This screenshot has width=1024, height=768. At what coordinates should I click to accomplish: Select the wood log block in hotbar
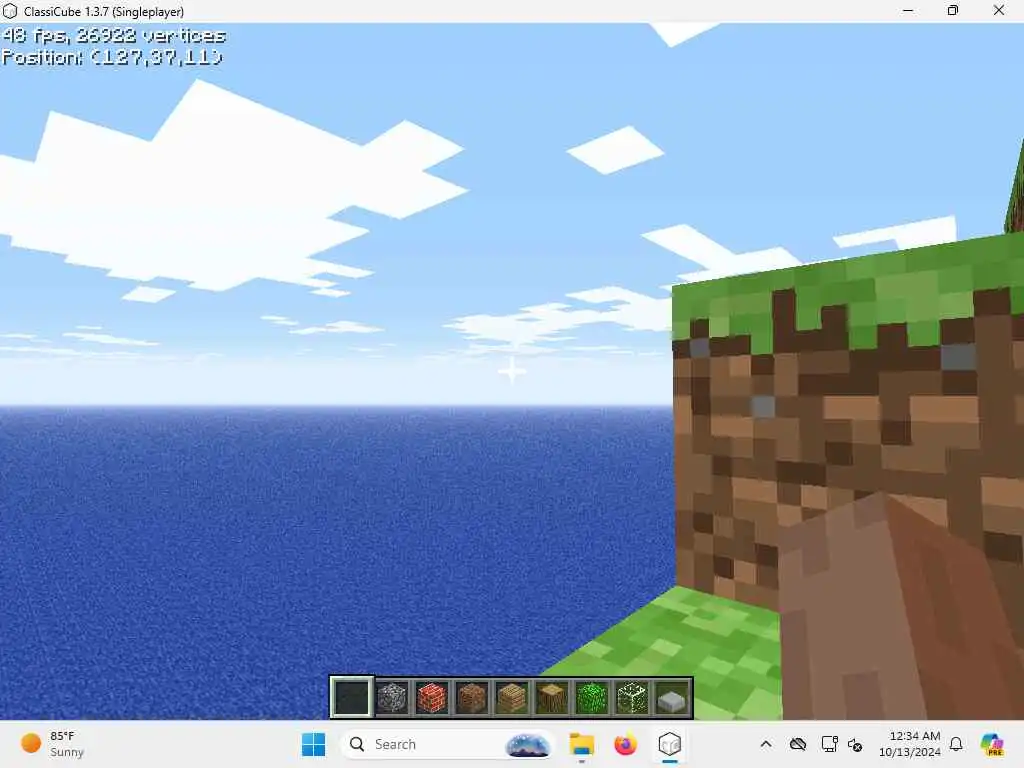pyautogui.click(x=551, y=697)
